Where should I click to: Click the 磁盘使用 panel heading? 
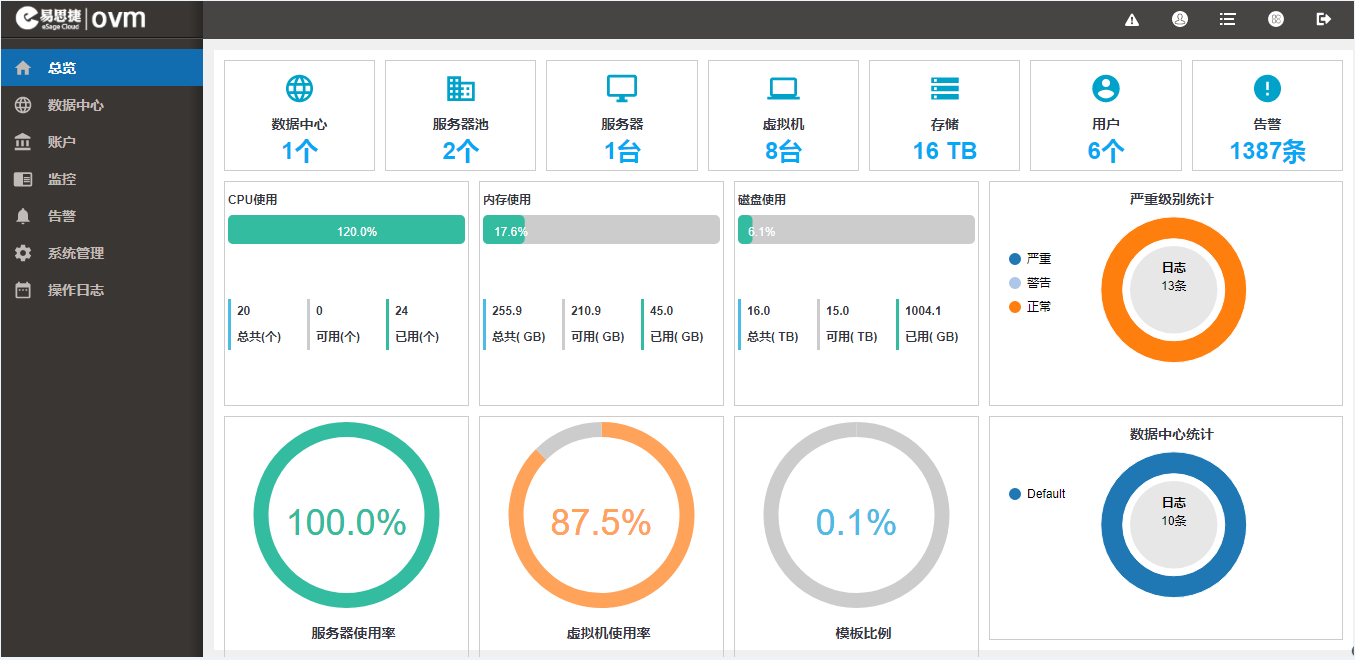762,200
